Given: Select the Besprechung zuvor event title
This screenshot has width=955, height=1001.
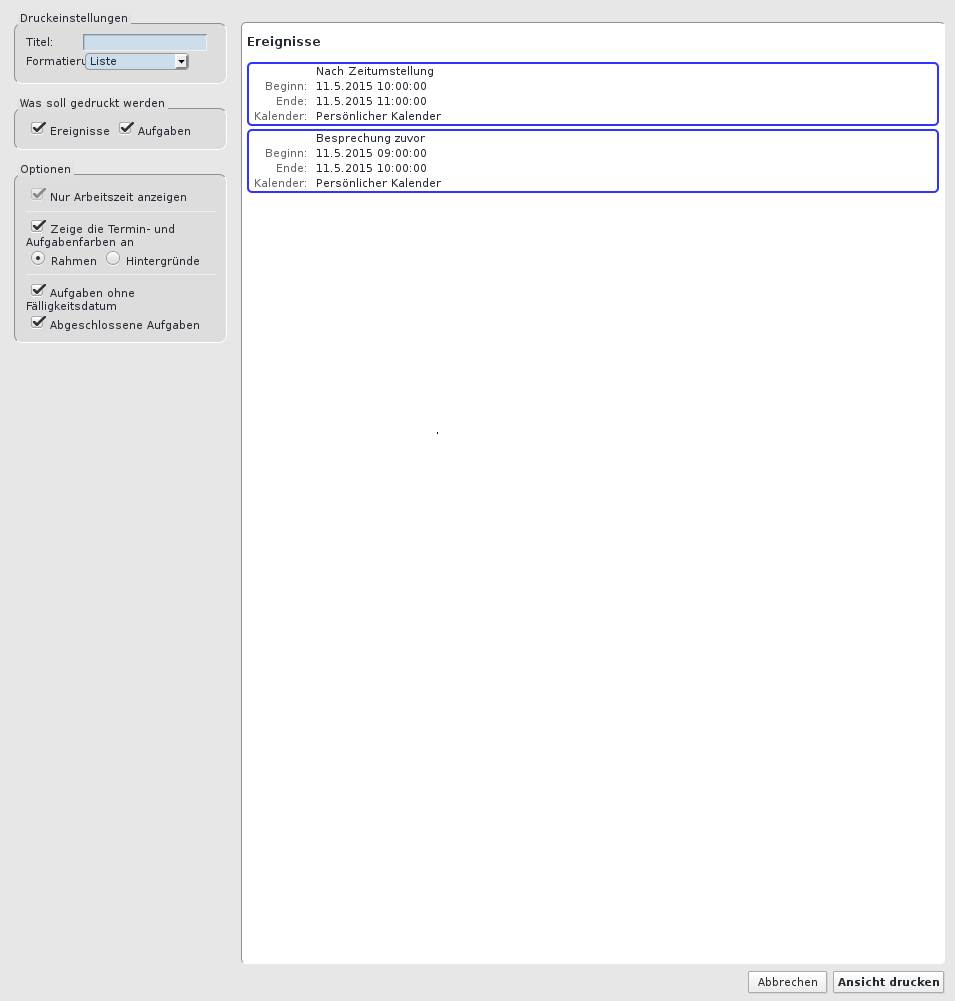Looking at the screenshot, I should (x=369, y=138).
